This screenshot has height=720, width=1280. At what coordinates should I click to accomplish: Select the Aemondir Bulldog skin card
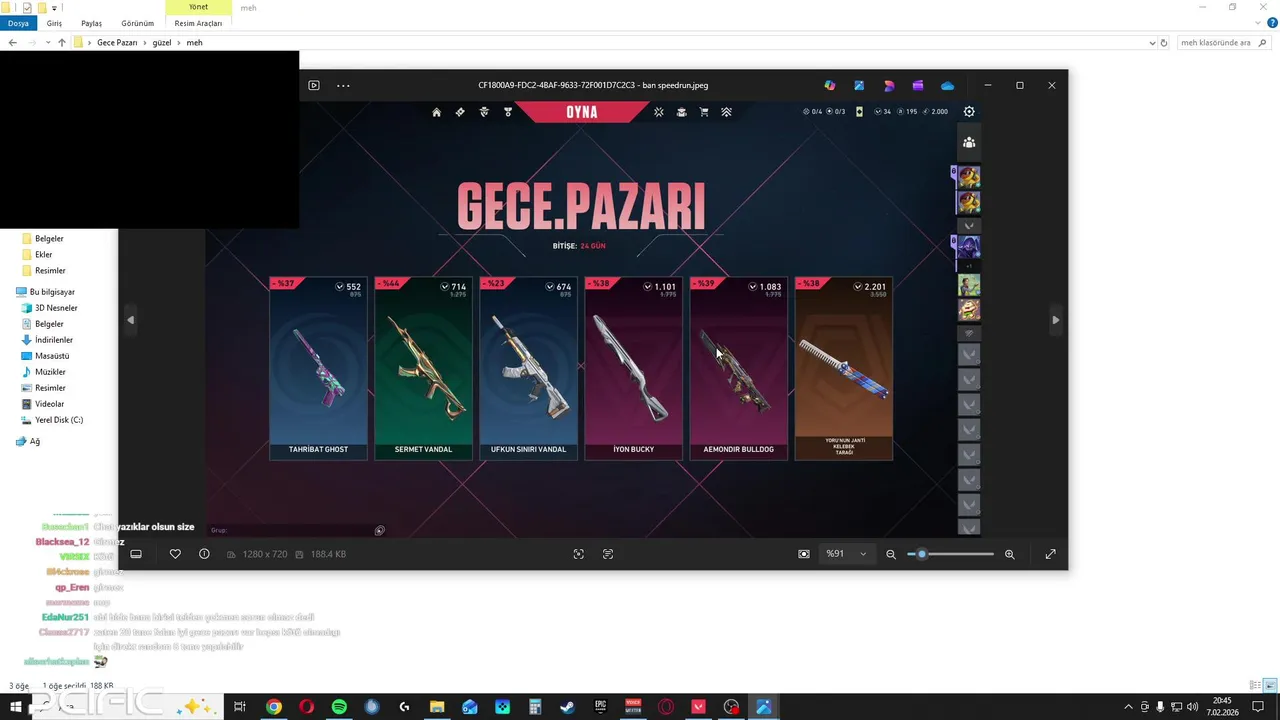738,368
